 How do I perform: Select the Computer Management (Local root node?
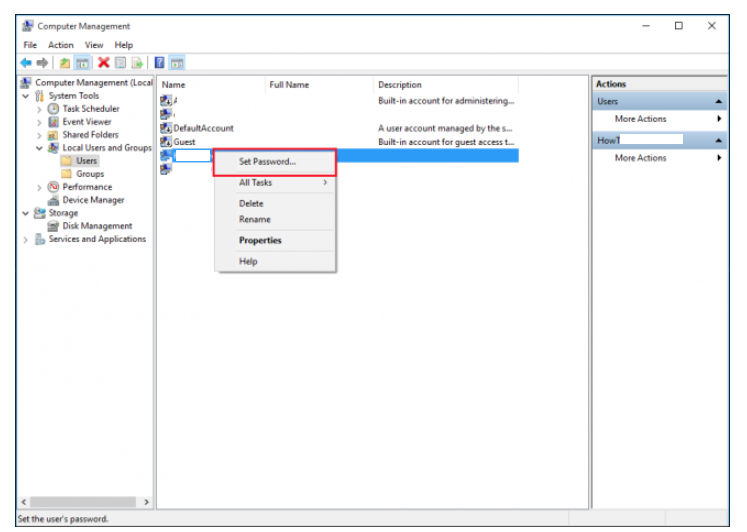tap(94, 82)
